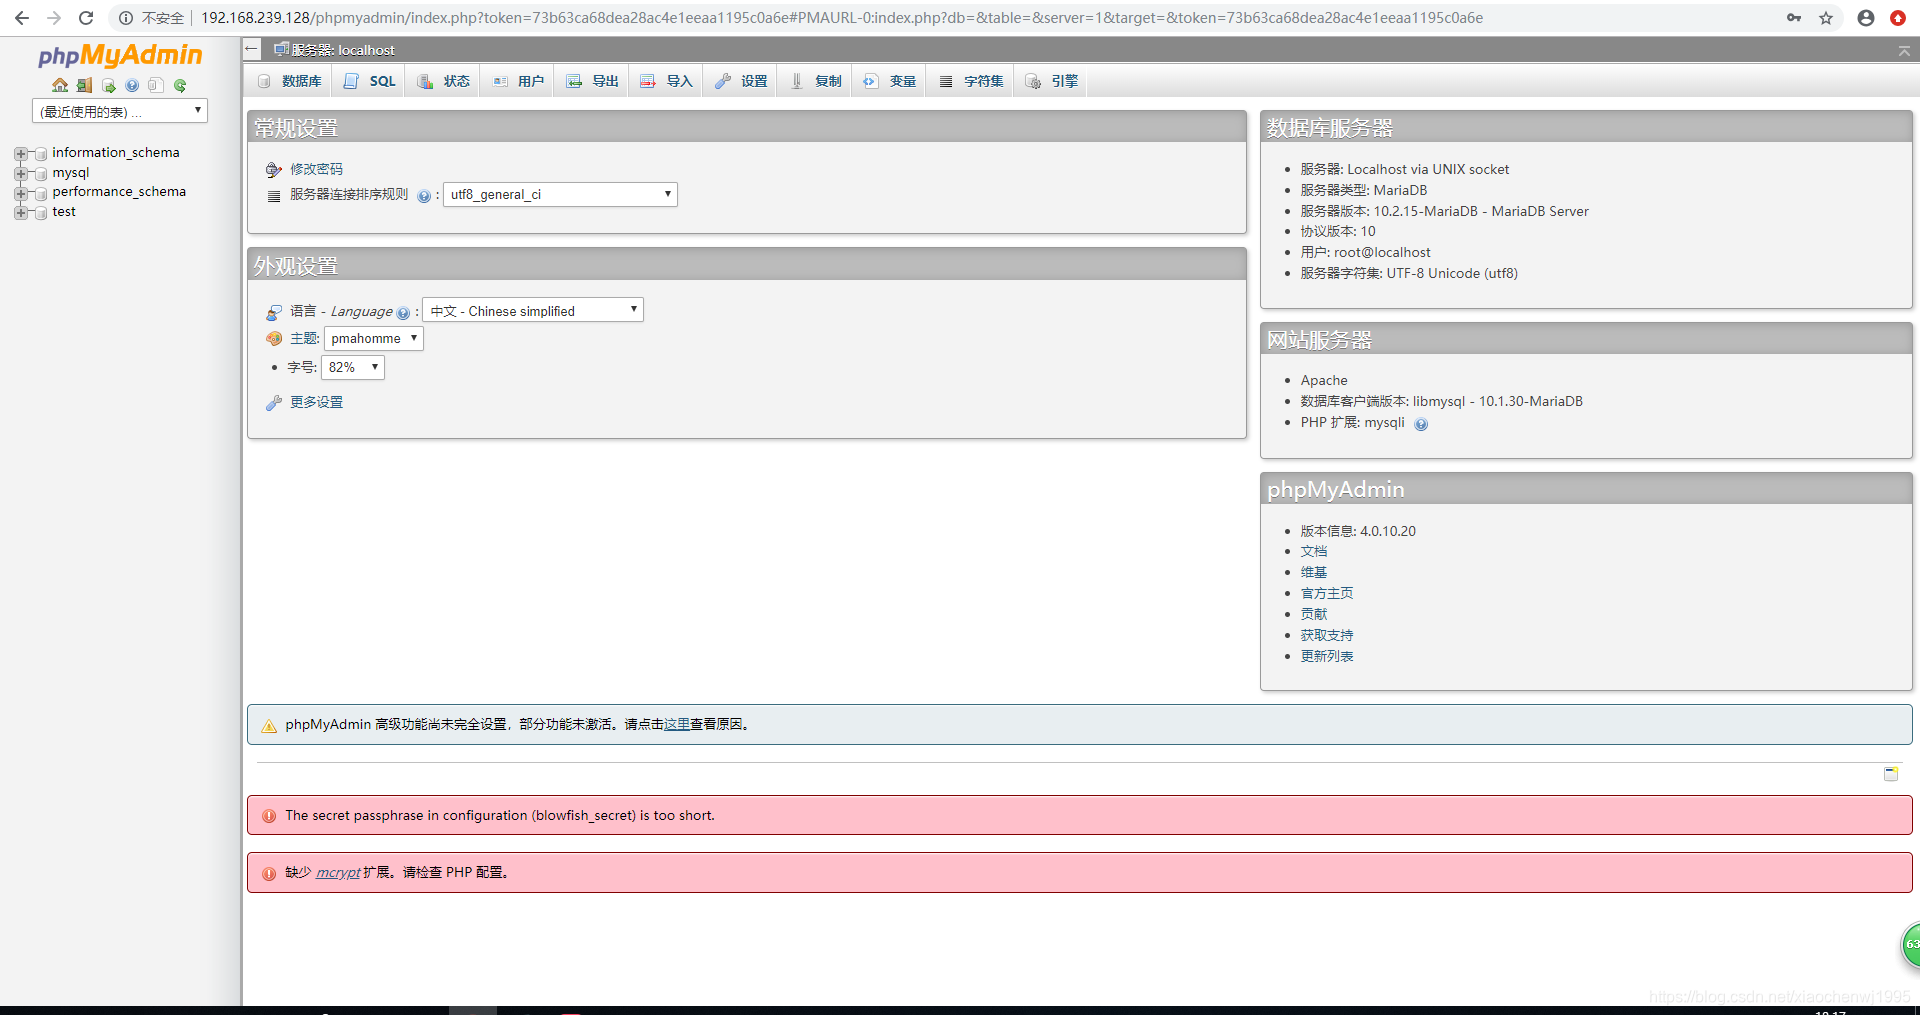
Task: Switch to the SQL tab
Action: (370, 81)
